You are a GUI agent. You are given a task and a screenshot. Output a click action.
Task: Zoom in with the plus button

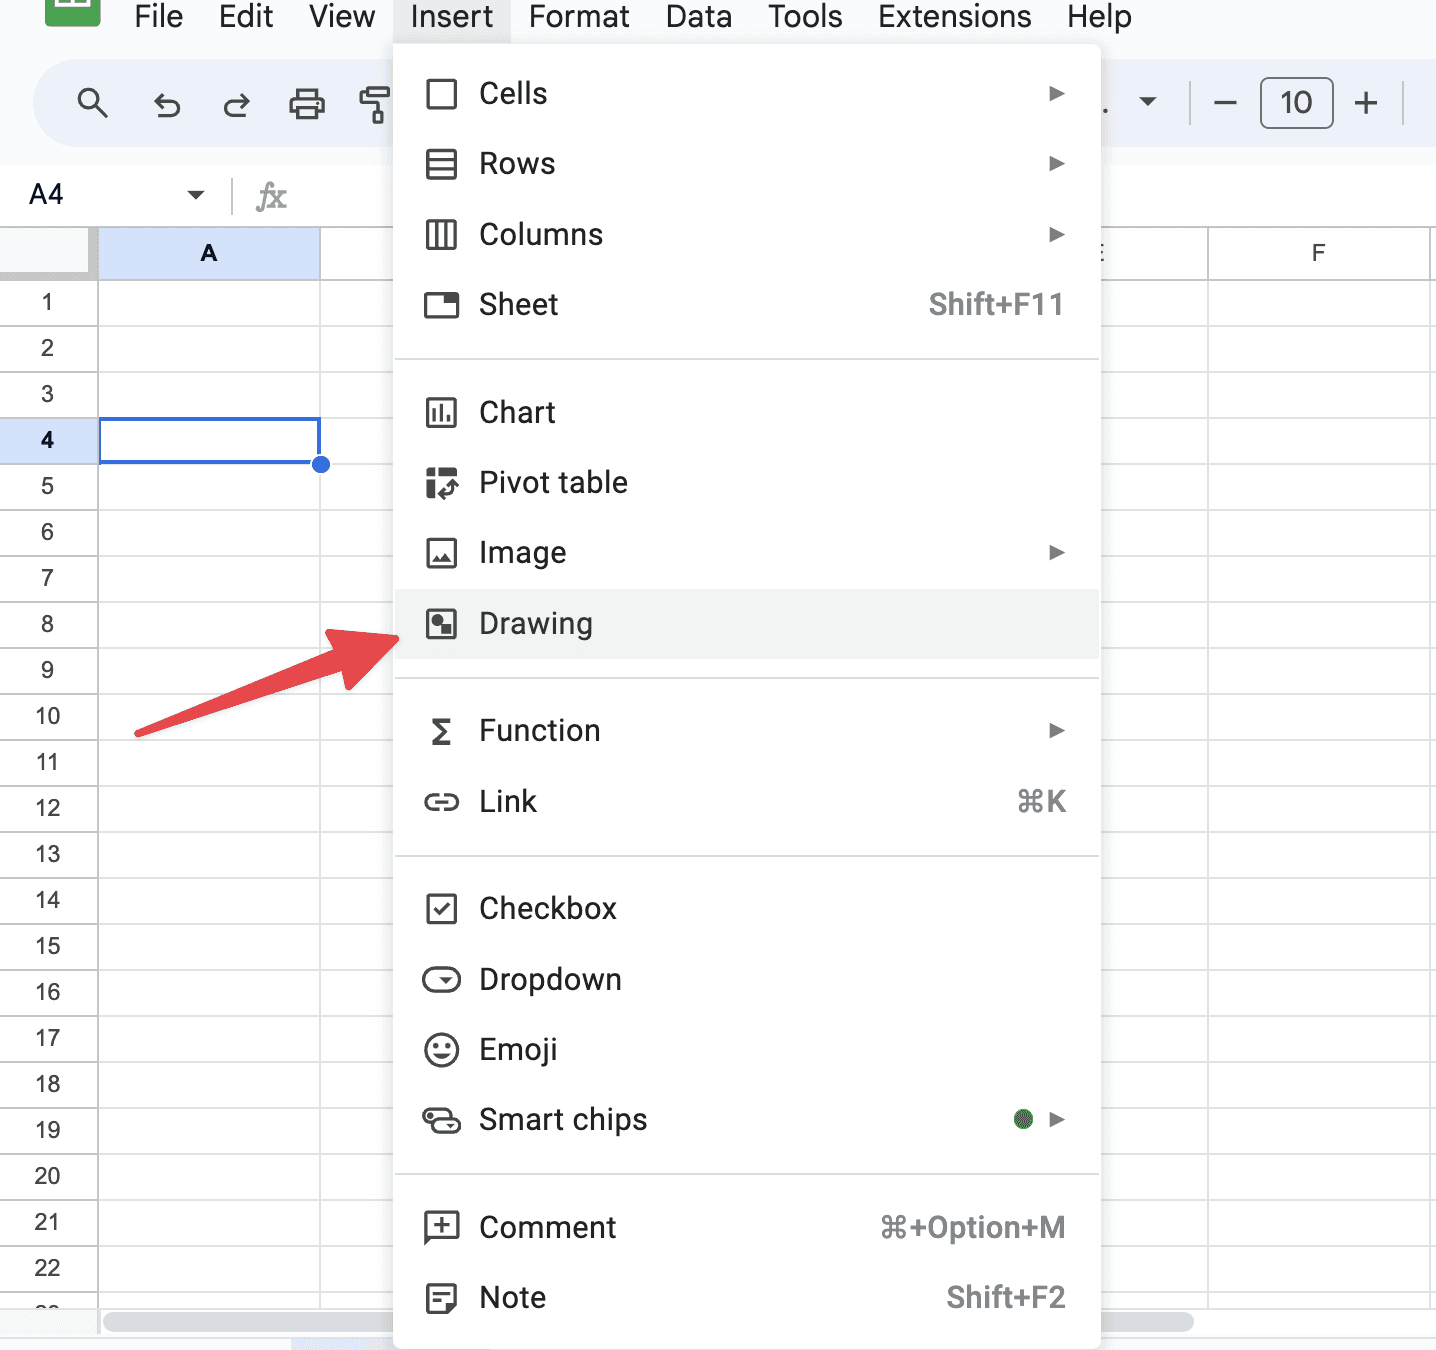tap(1366, 102)
